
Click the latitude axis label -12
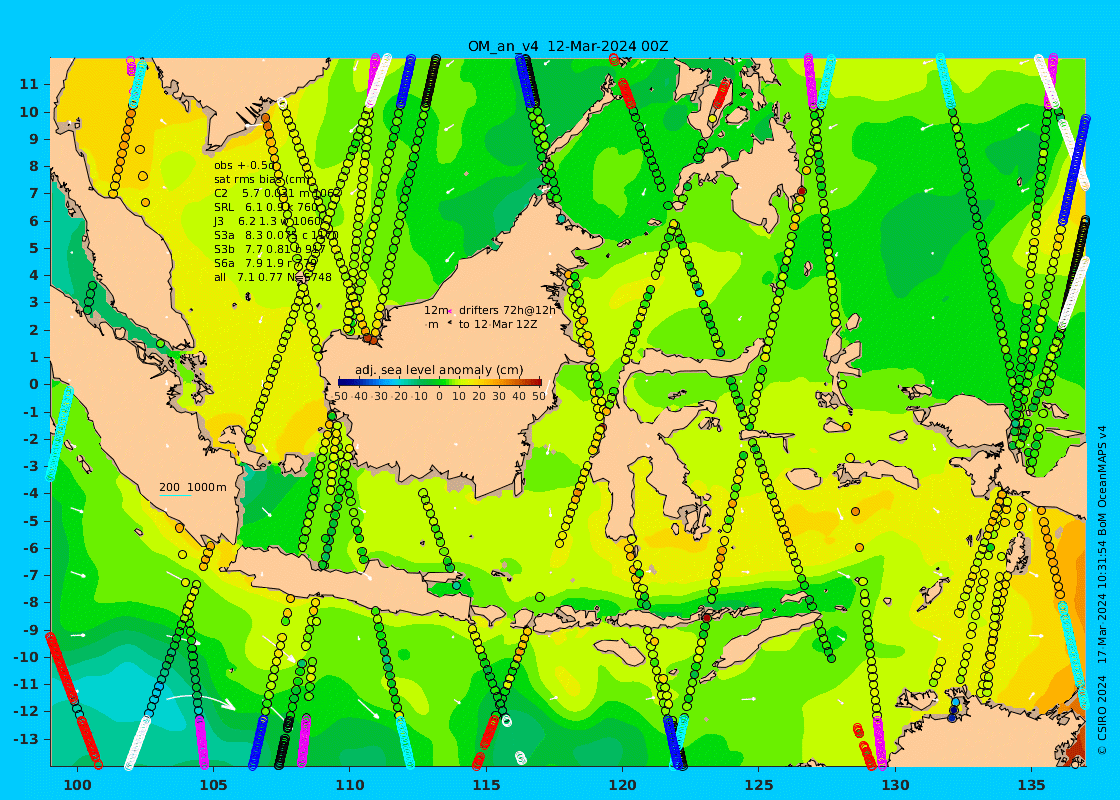click(26, 711)
